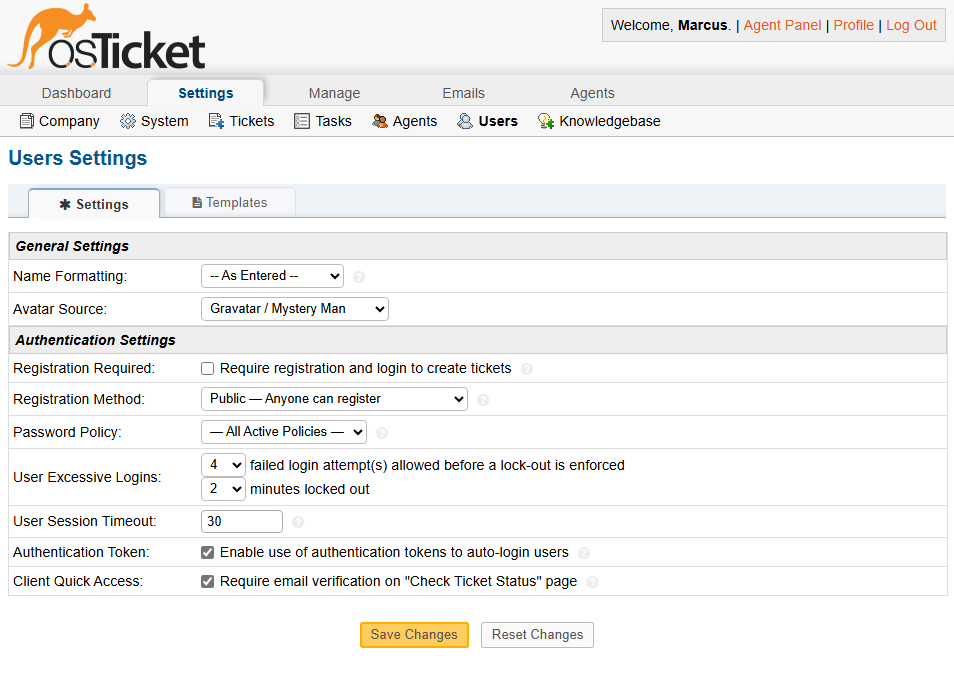Click the Agents people icon
The height and width of the screenshot is (682, 954).
click(x=380, y=121)
